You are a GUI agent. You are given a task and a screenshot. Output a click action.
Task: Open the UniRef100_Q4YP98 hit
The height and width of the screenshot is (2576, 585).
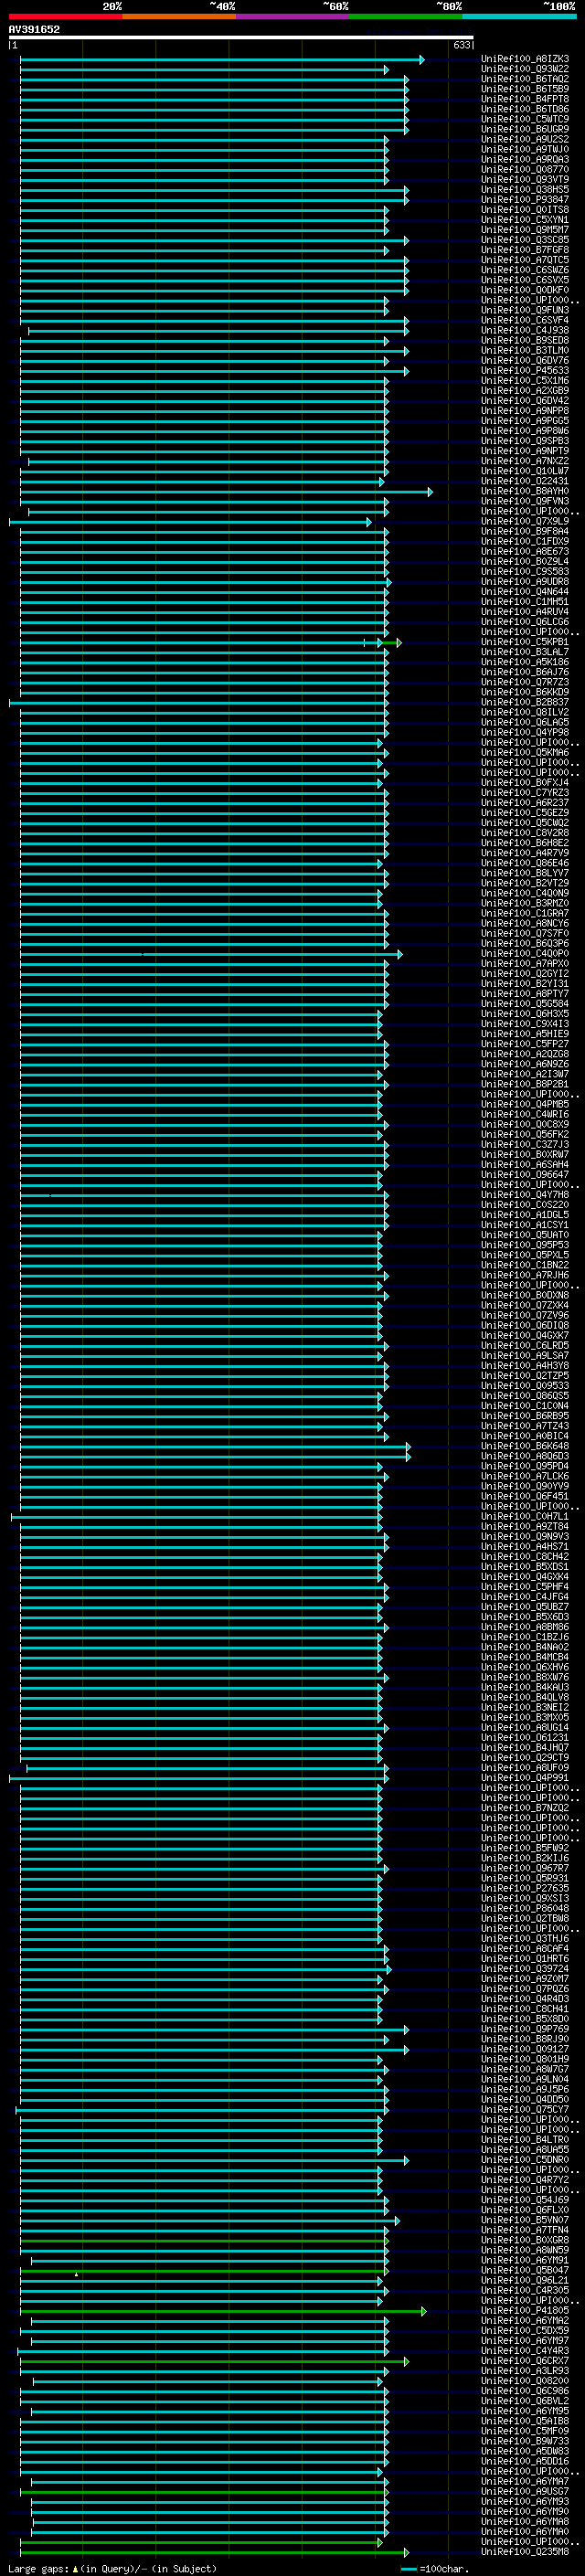525,732
